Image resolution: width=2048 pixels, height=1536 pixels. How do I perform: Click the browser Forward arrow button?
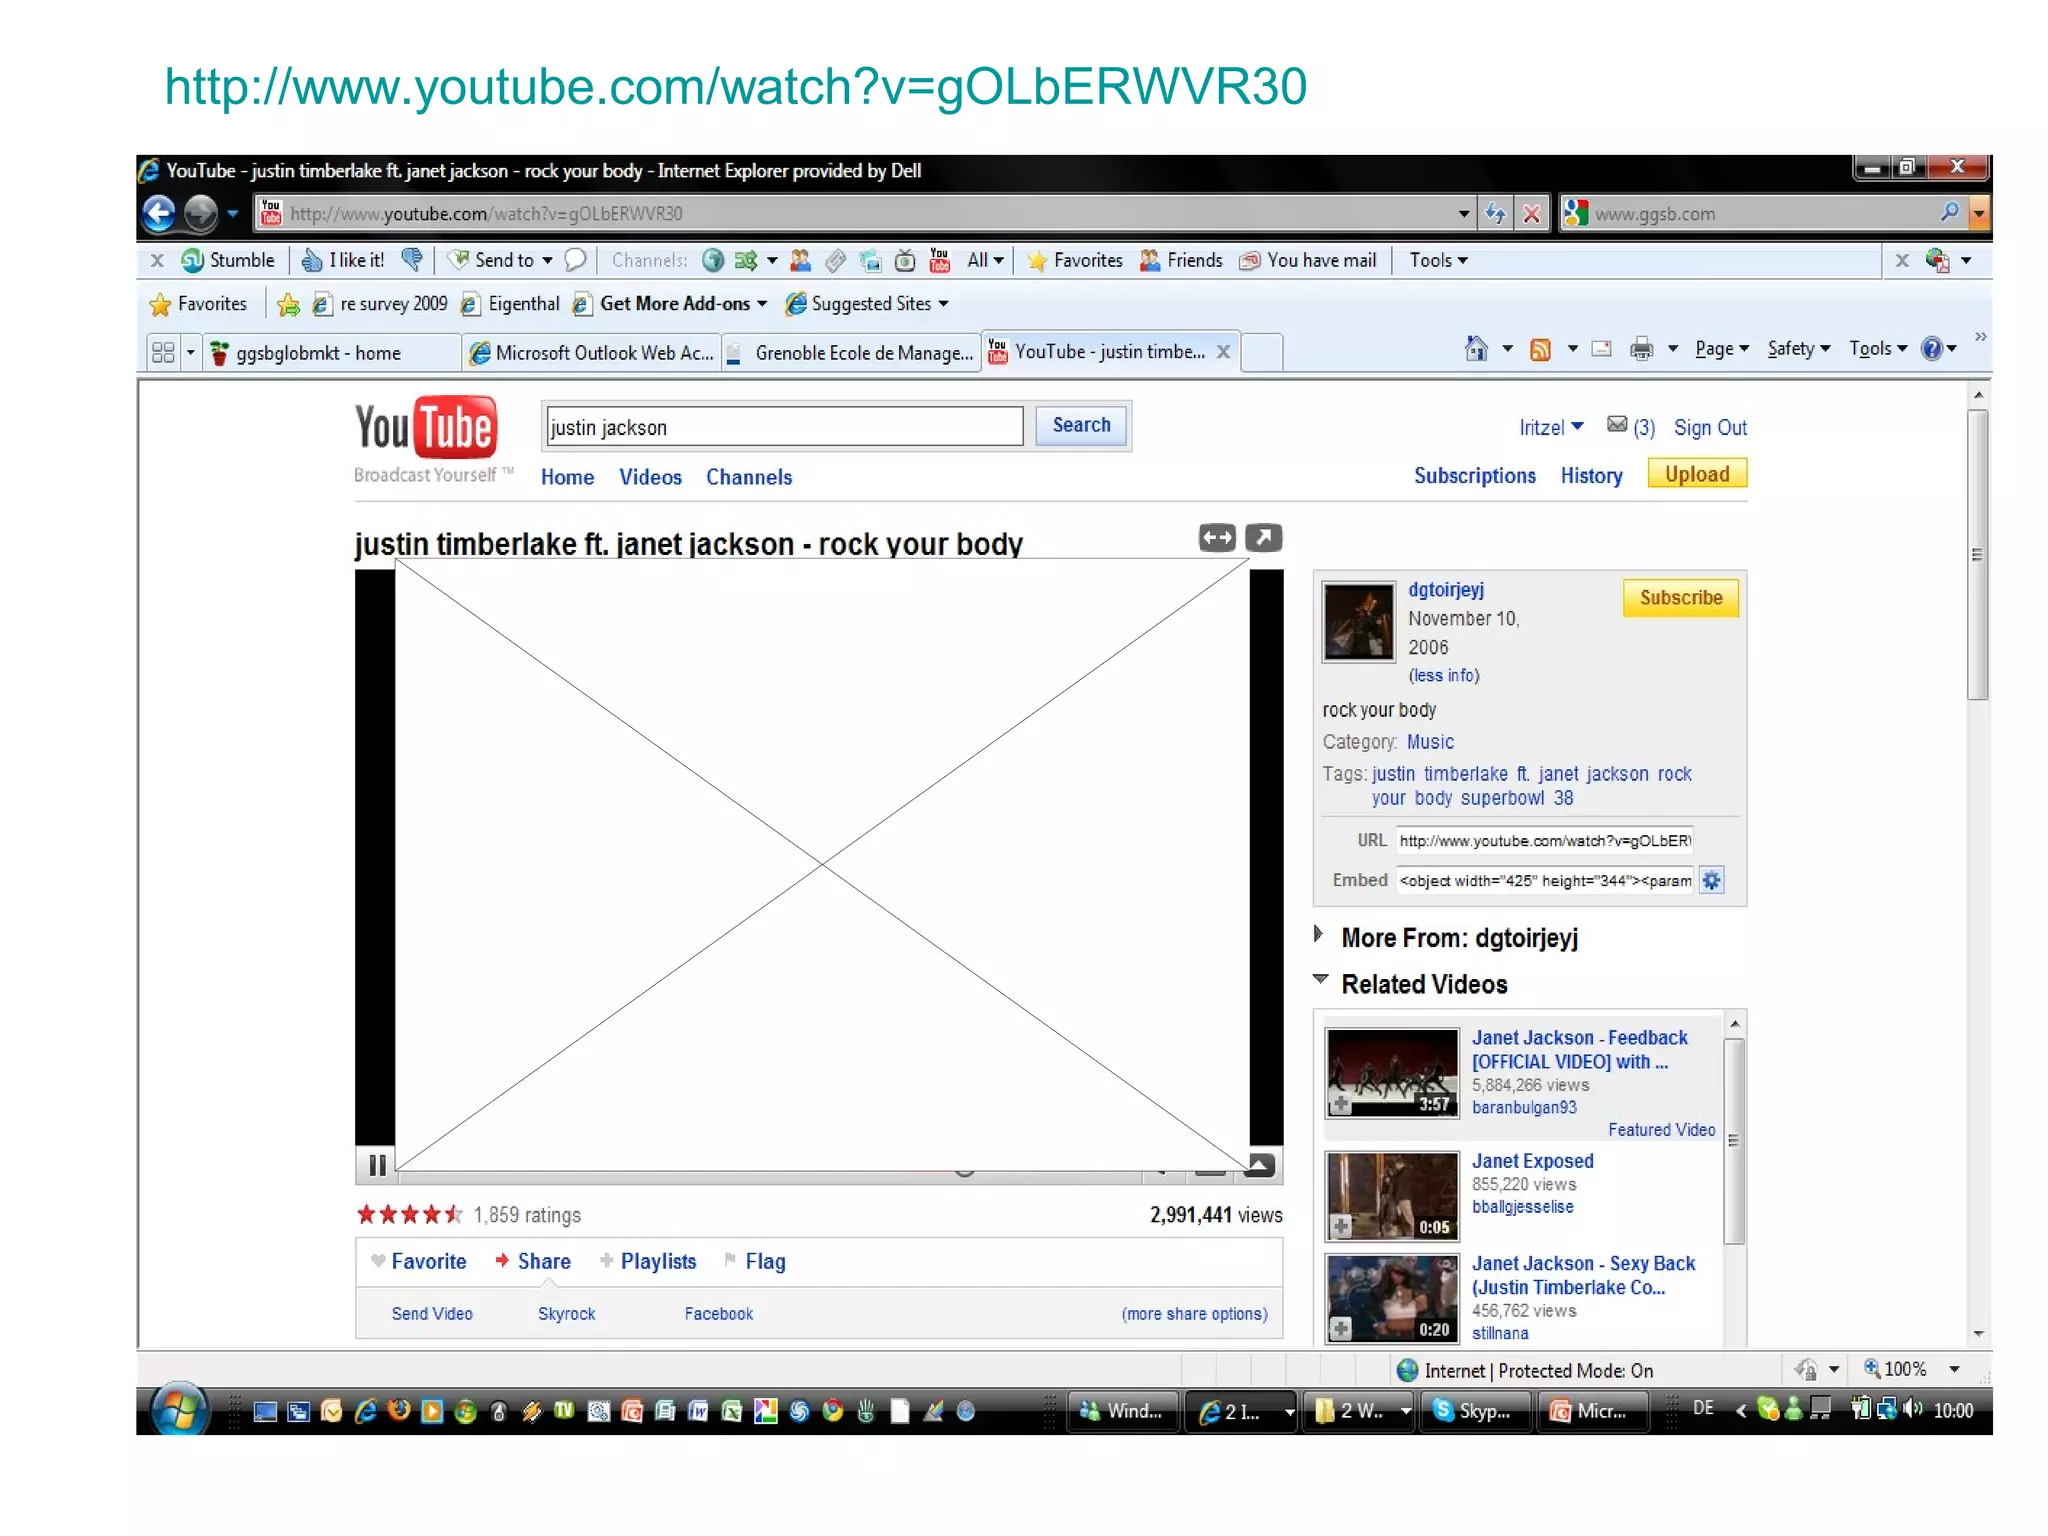pyautogui.click(x=201, y=213)
